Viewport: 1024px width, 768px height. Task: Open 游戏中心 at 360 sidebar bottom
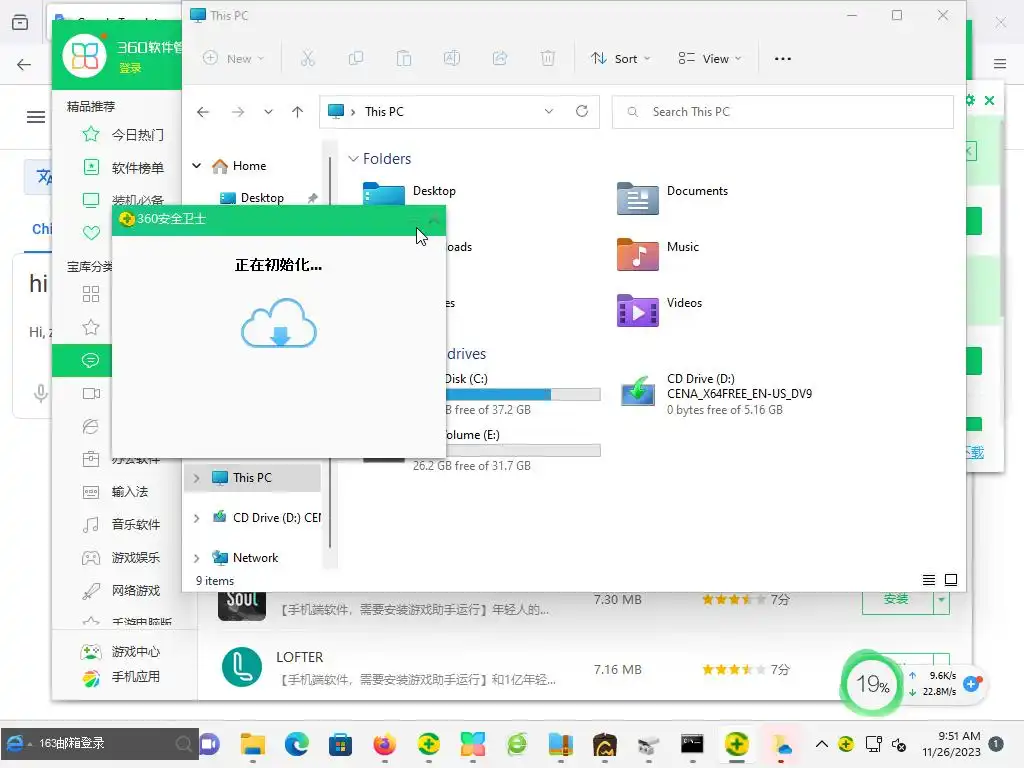click(121, 652)
